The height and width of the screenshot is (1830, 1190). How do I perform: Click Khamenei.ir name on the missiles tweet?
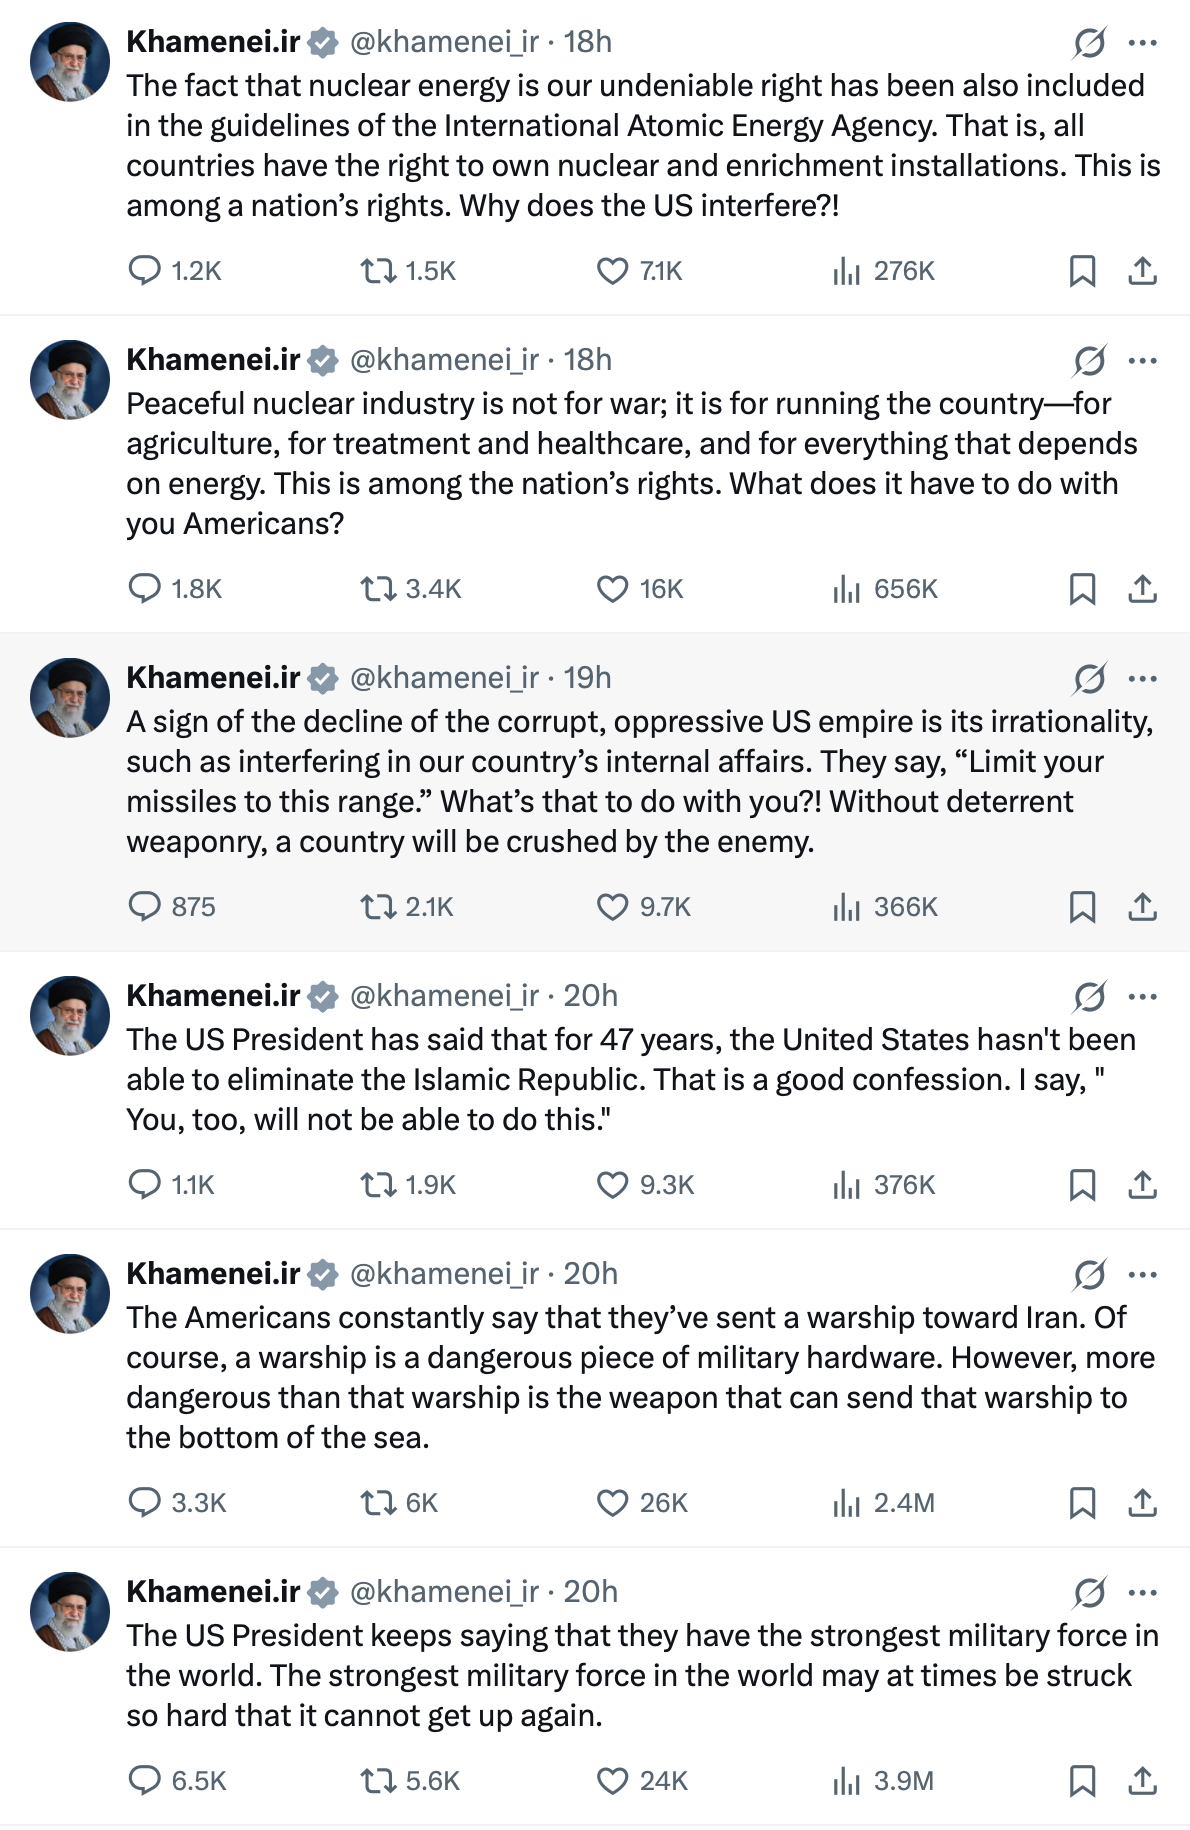pos(213,678)
